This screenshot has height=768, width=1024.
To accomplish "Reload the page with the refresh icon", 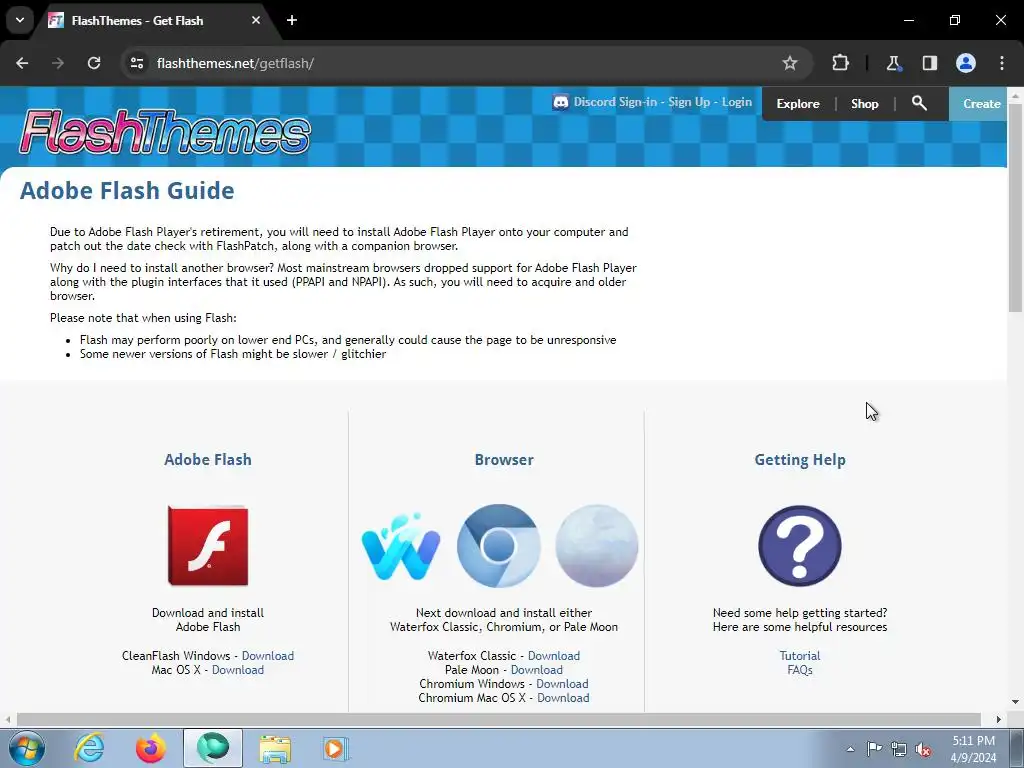I will [94, 63].
